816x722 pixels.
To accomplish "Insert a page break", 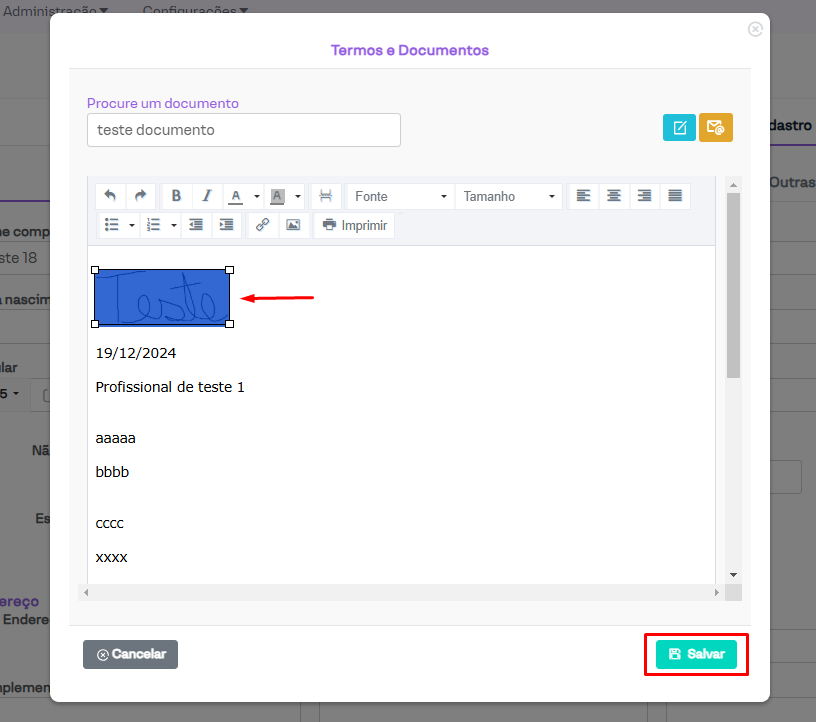I will click(325, 196).
